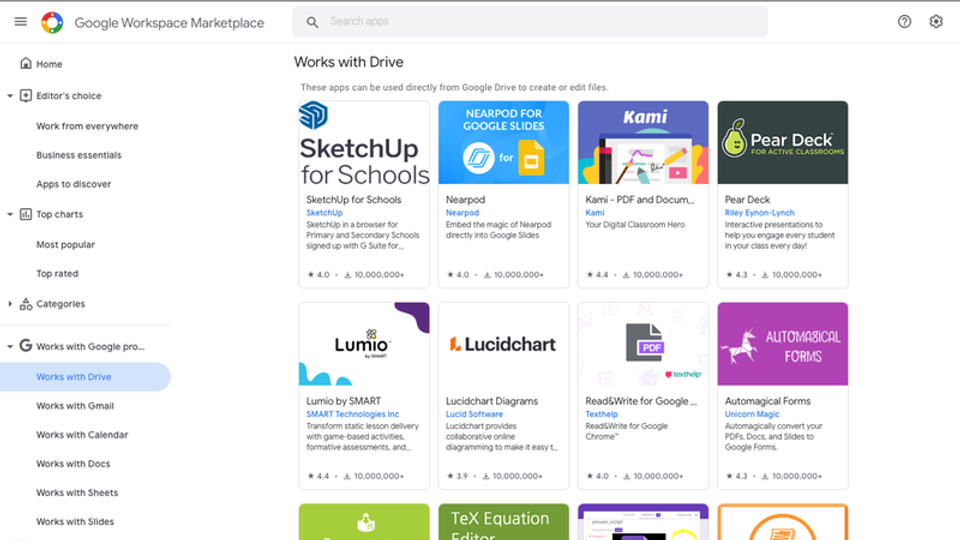The height and width of the screenshot is (540, 960).
Task: Click the Categories shapes icon
Action: 26,304
